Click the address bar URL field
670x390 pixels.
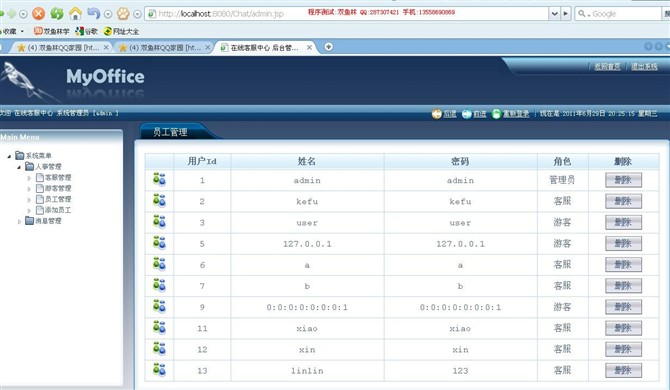(x=347, y=14)
